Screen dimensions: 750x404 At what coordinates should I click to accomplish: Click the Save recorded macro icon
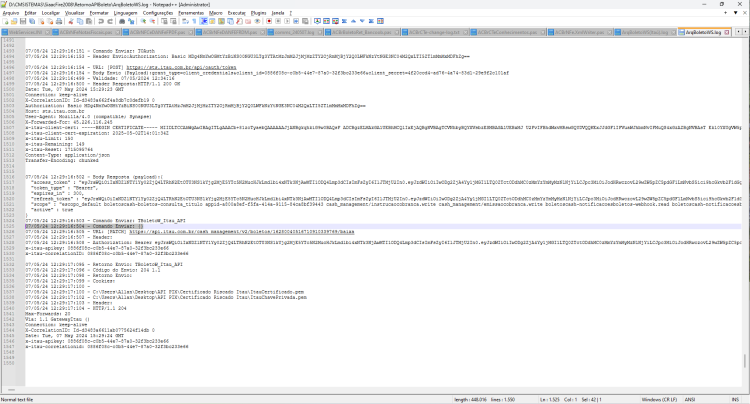click(x=305, y=21)
